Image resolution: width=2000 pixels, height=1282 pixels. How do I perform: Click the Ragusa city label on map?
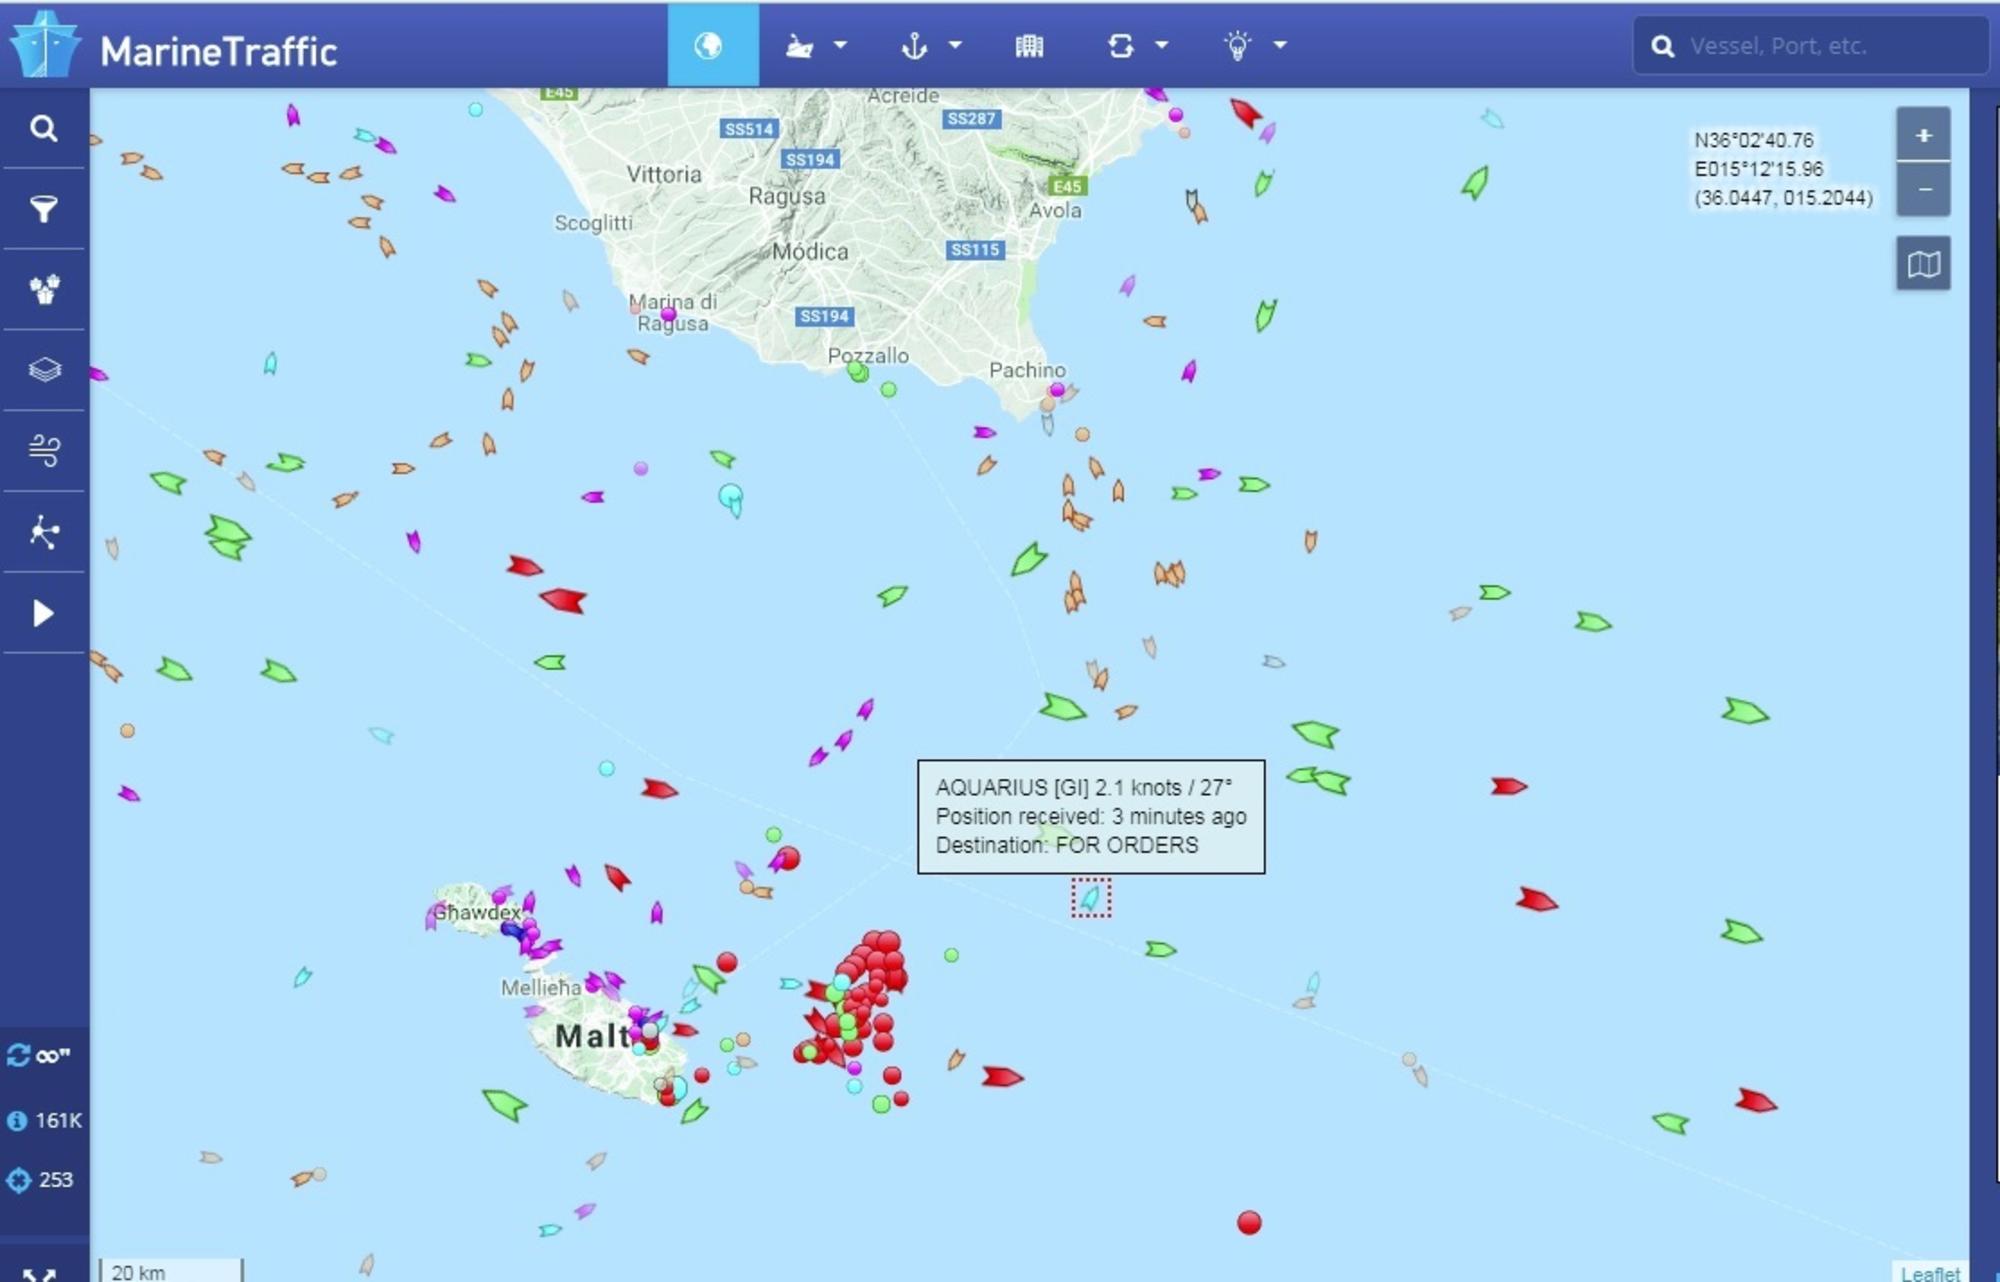click(x=787, y=196)
